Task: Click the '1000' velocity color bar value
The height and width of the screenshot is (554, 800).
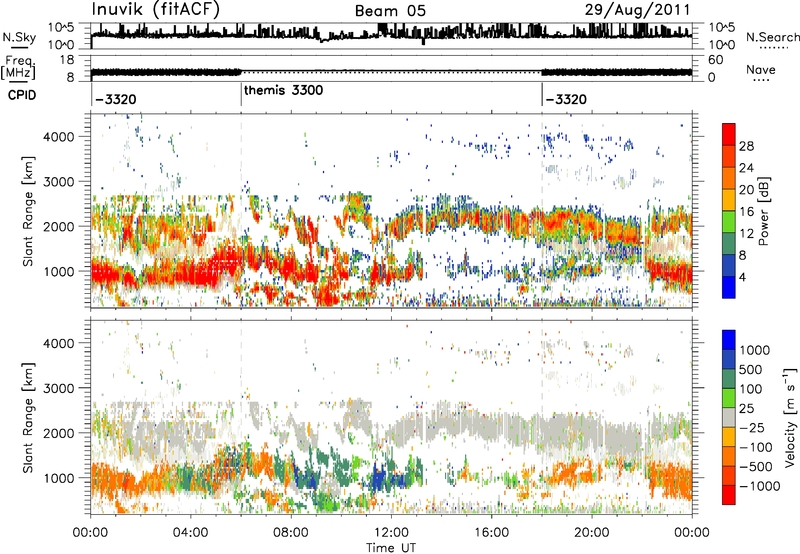Action: (755, 350)
